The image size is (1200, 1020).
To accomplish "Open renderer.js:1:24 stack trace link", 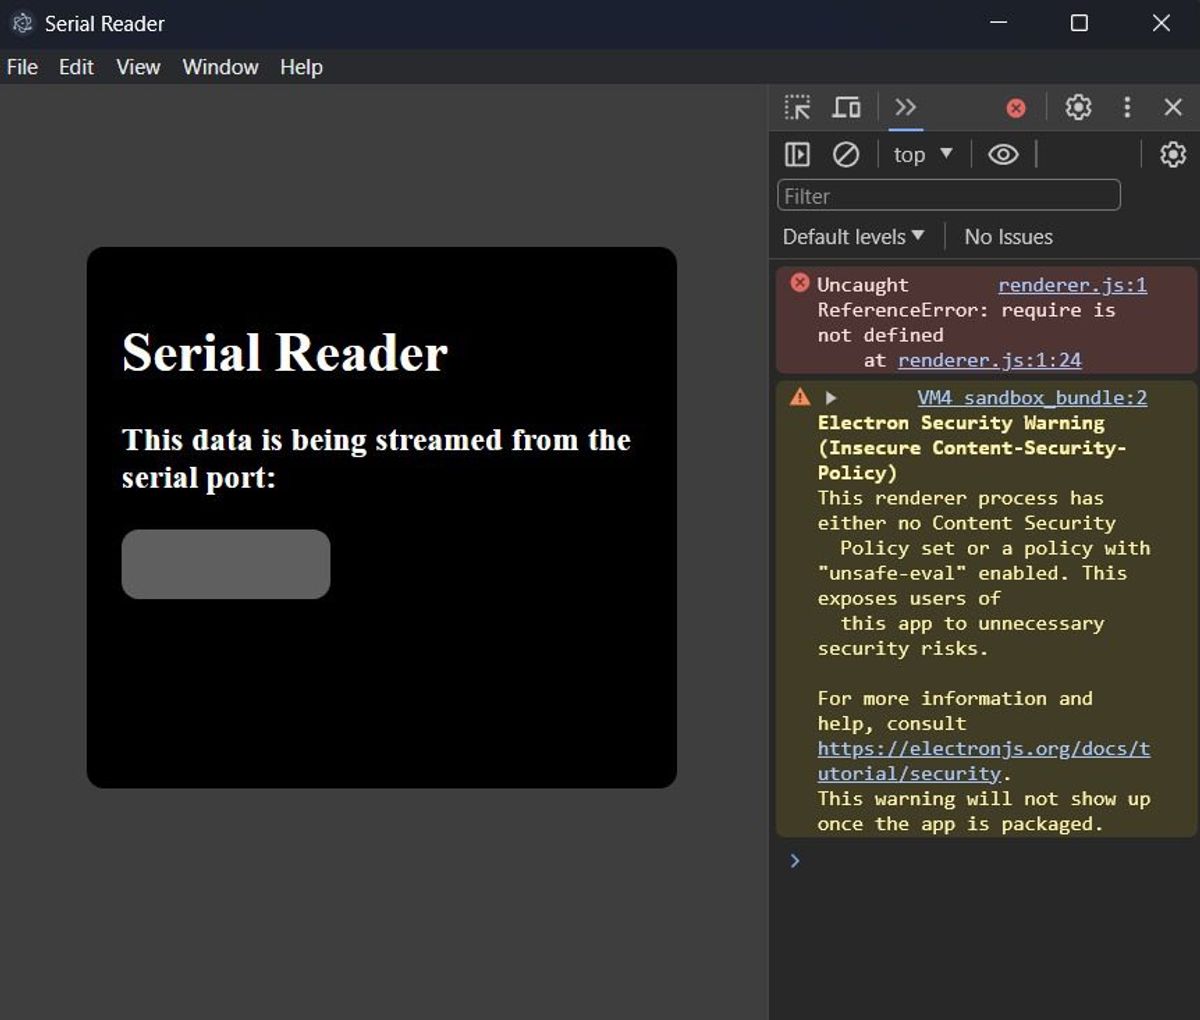I will pyautogui.click(x=989, y=360).
